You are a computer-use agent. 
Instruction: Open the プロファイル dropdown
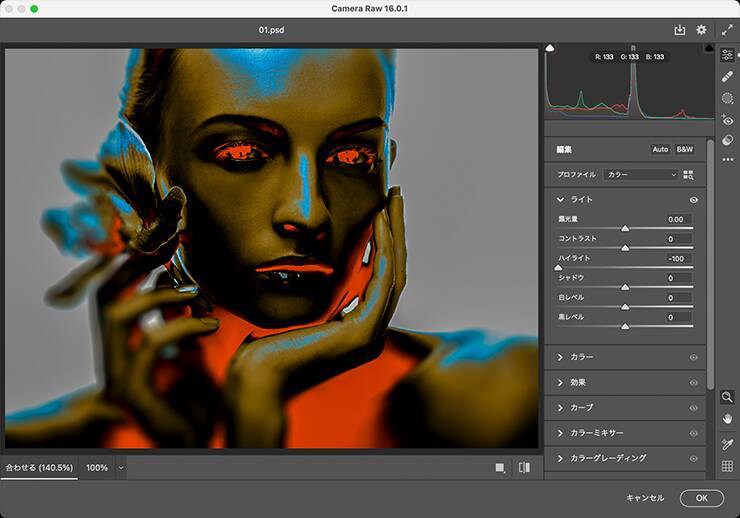[641, 174]
